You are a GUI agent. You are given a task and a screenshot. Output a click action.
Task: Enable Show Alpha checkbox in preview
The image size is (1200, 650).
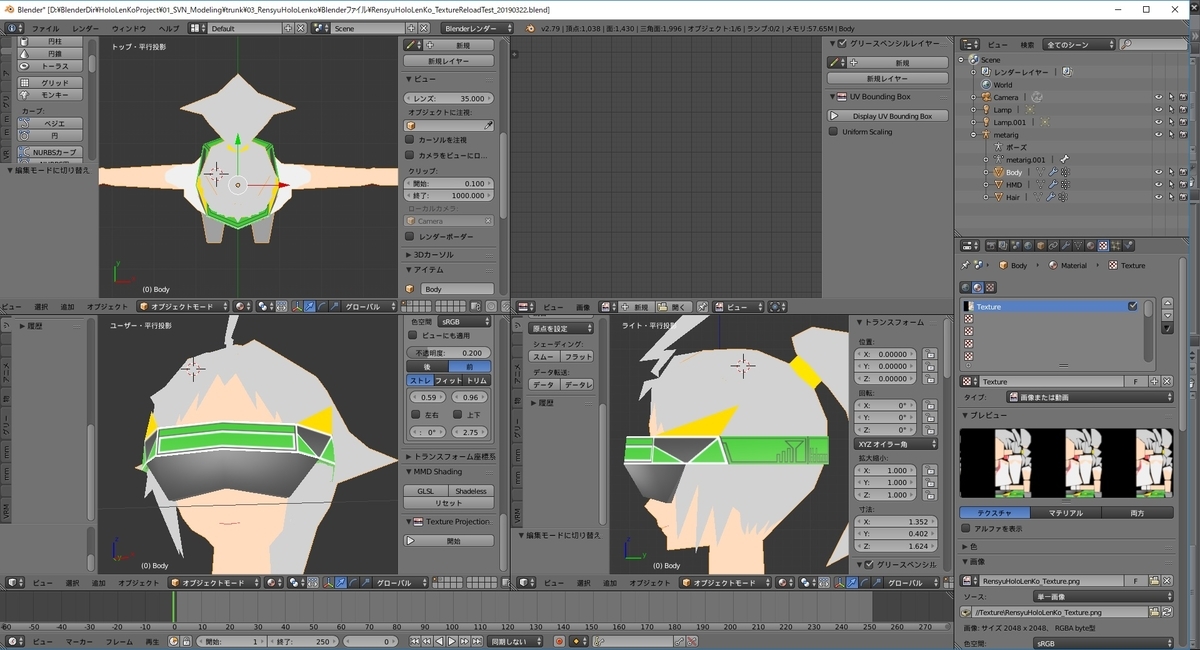tap(965, 528)
